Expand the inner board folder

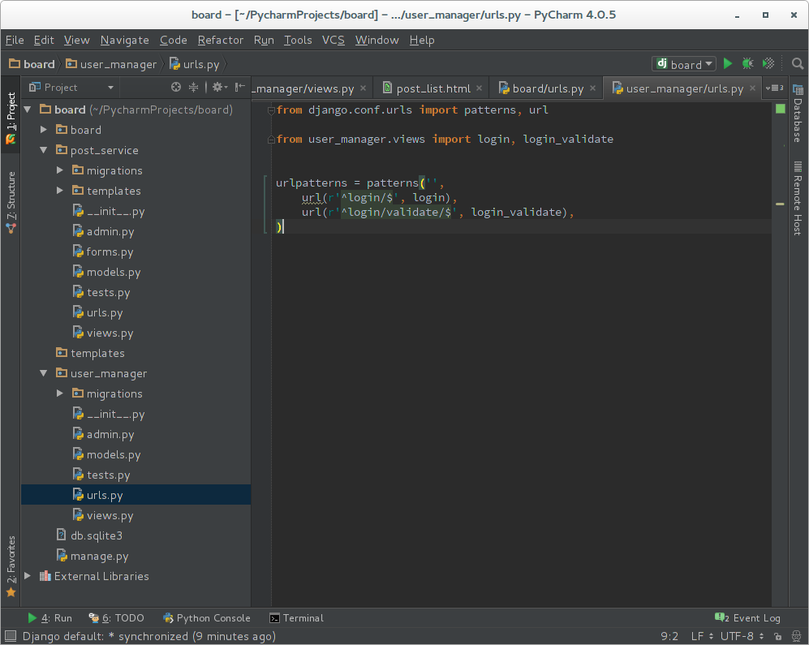pyautogui.click(x=44, y=130)
